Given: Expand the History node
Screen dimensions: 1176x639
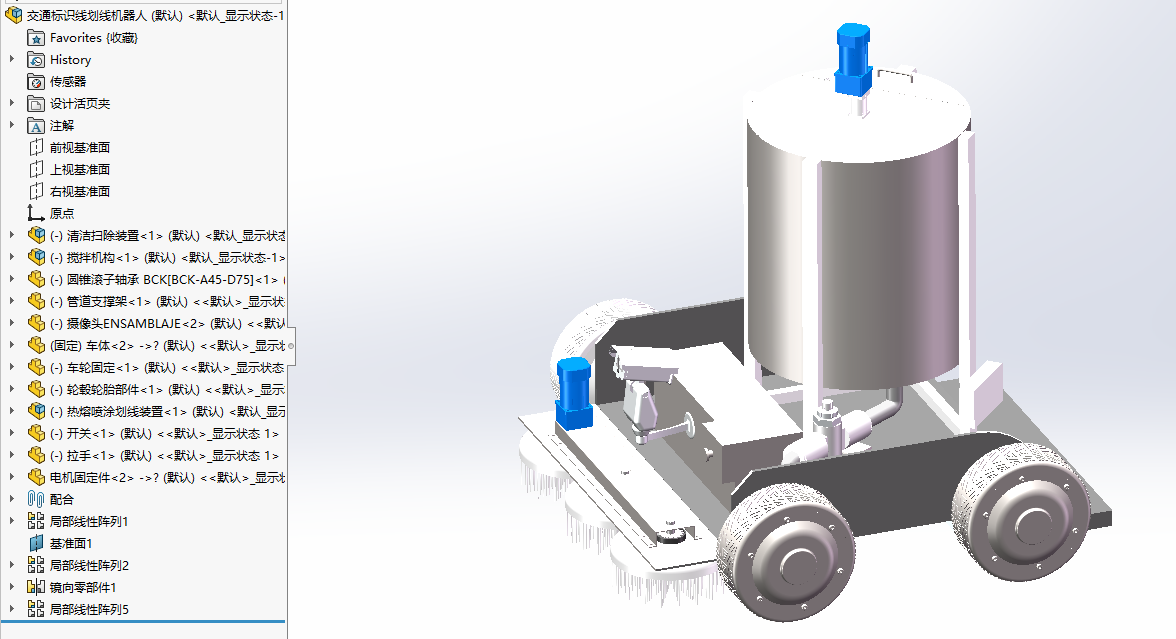Looking at the screenshot, I should tap(11, 58).
